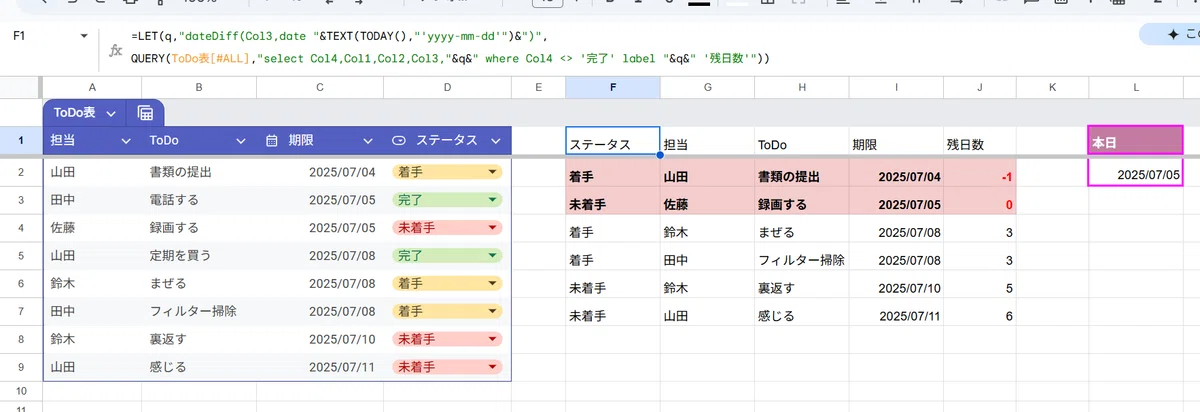Click the 期限 cell in column I
Image resolution: width=1200 pixels, height=412 pixels.
pos(895,141)
